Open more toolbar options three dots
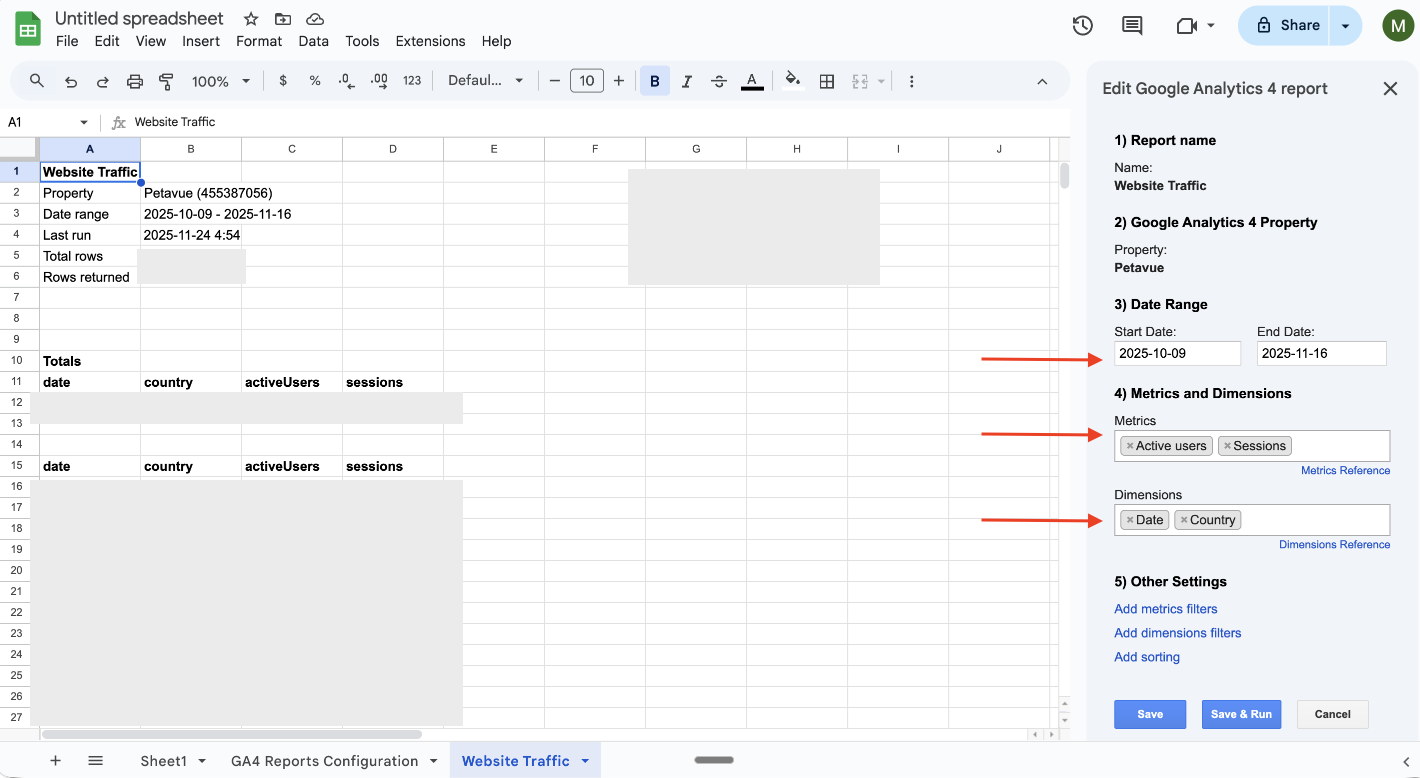The height and width of the screenshot is (778, 1420). pos(911,81)
